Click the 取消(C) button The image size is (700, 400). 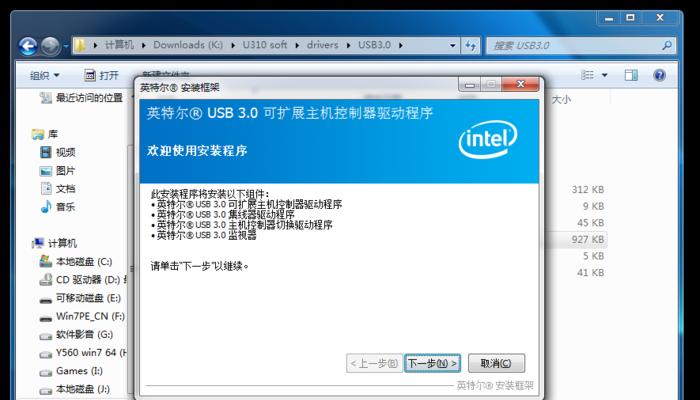(x=496, y=363)
